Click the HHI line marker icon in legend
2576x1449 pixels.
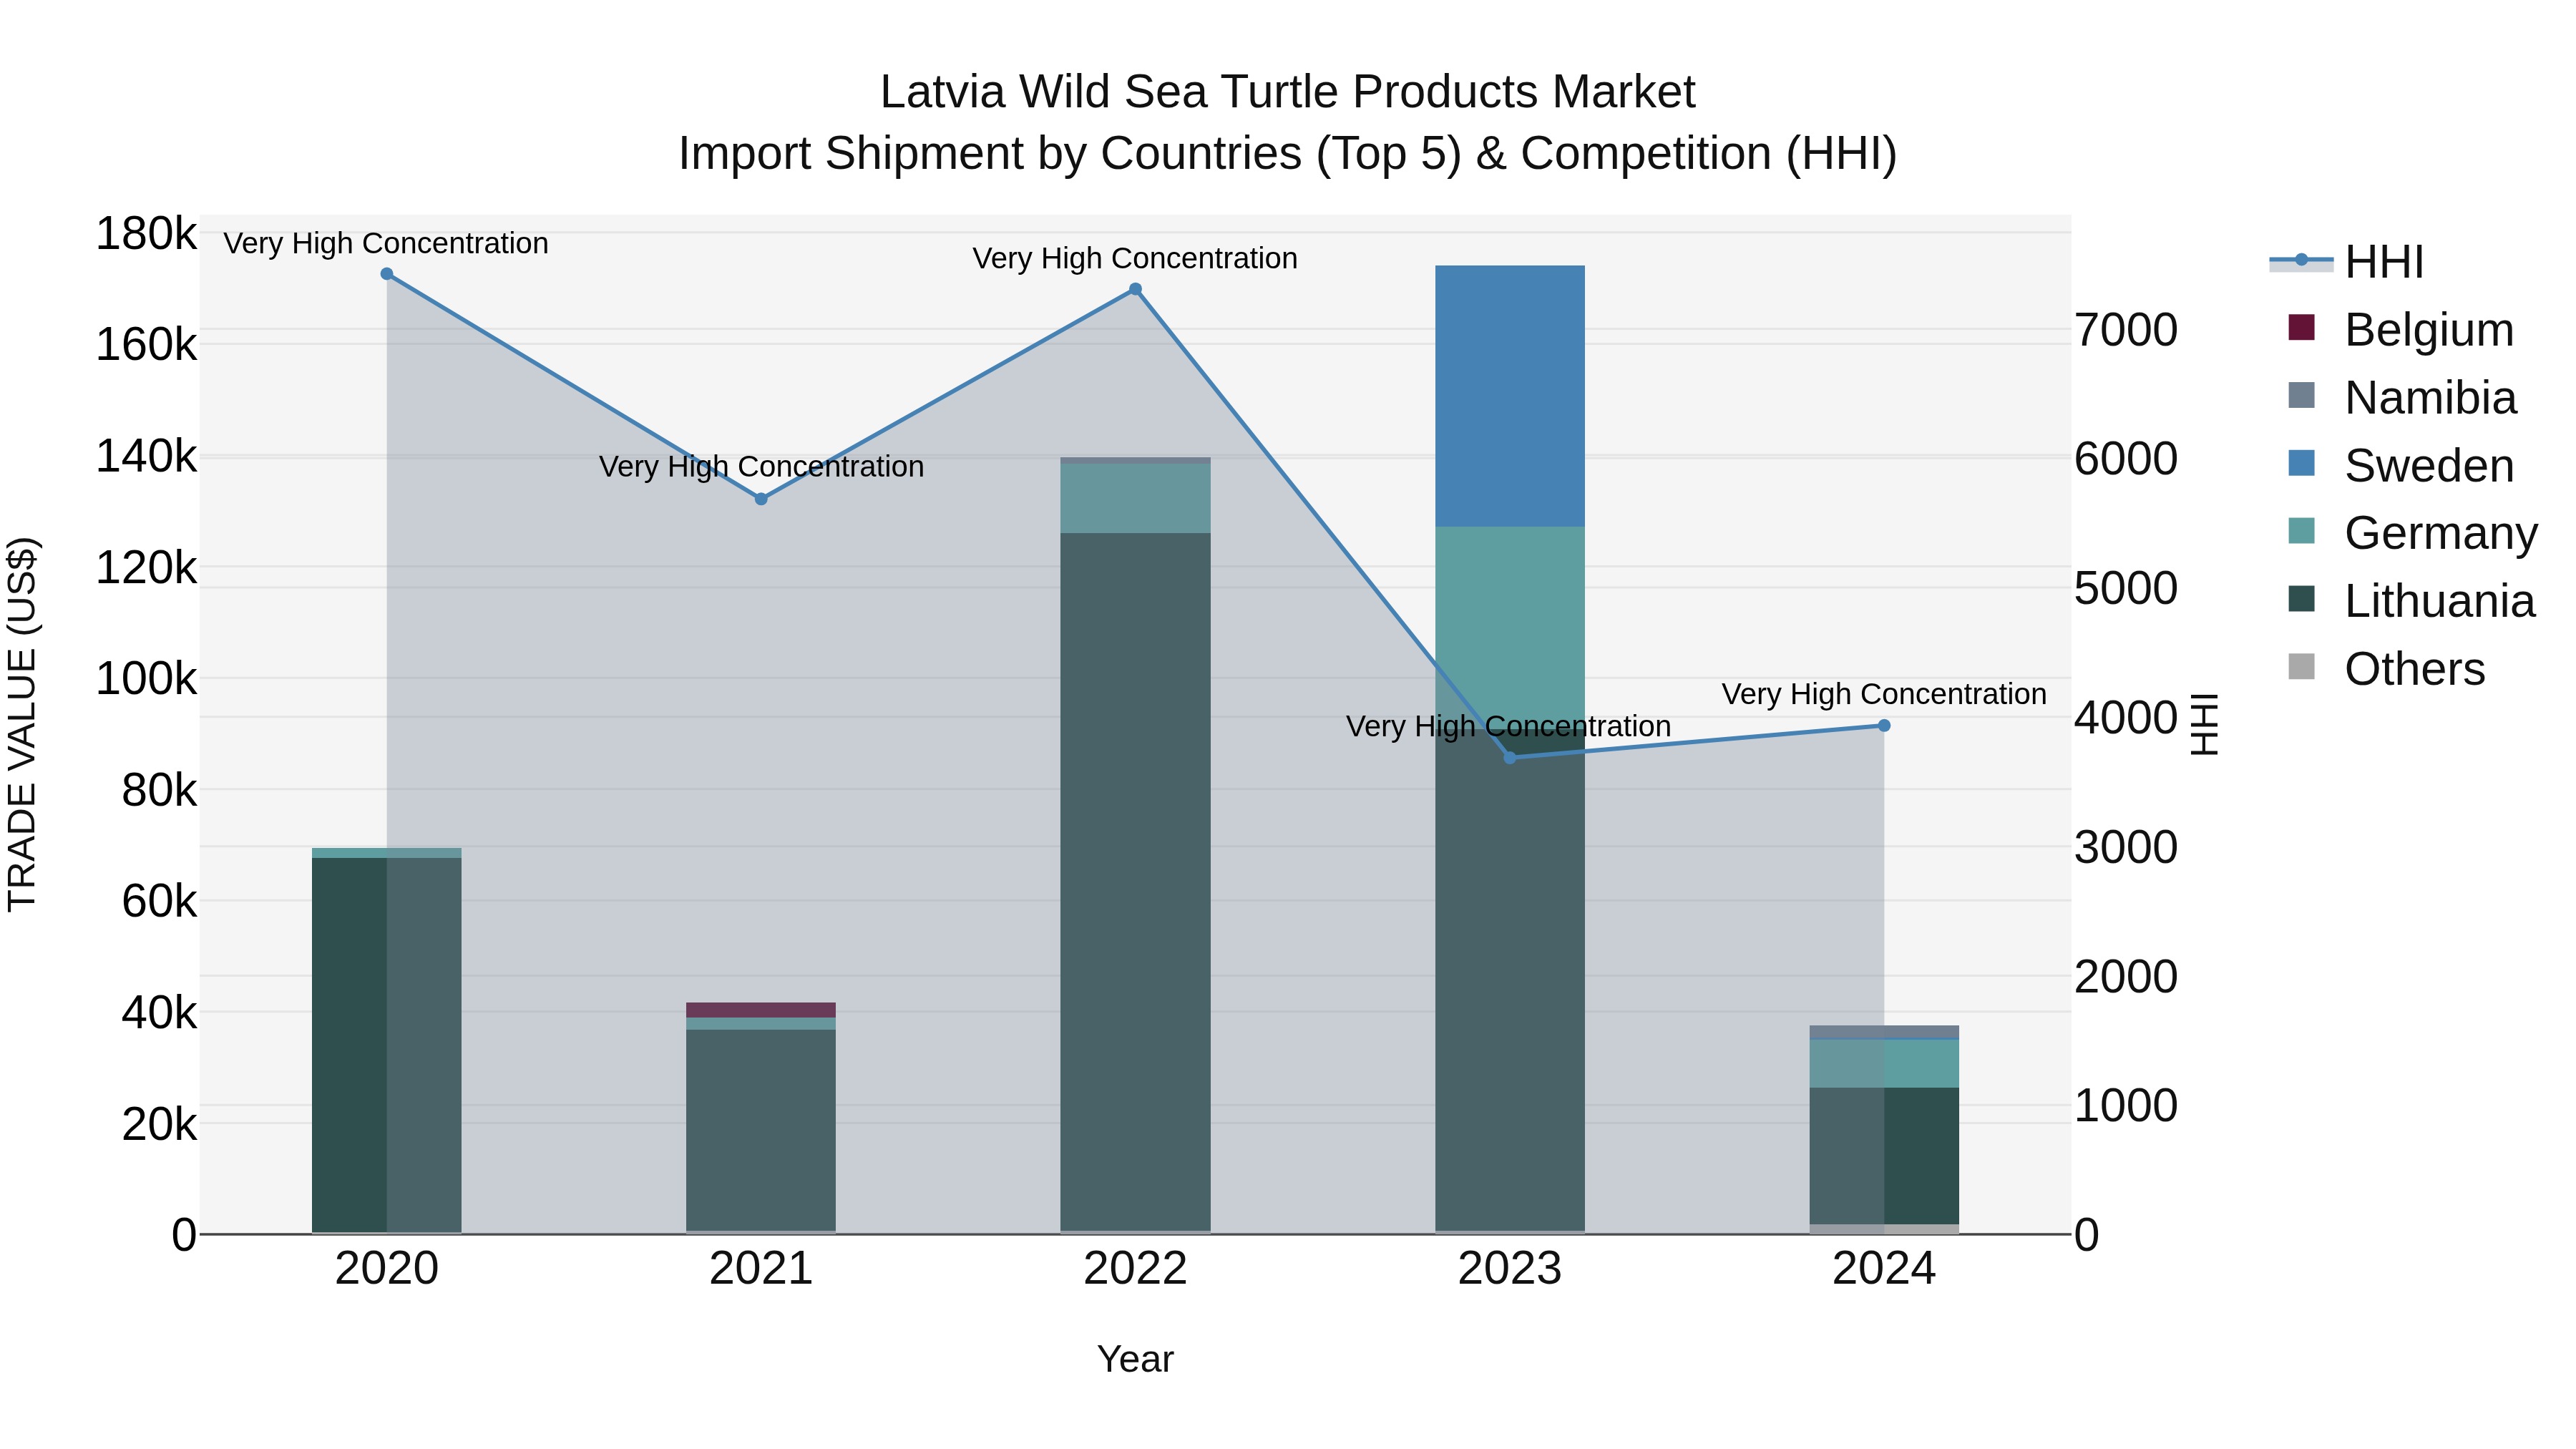coord(2301,260)
